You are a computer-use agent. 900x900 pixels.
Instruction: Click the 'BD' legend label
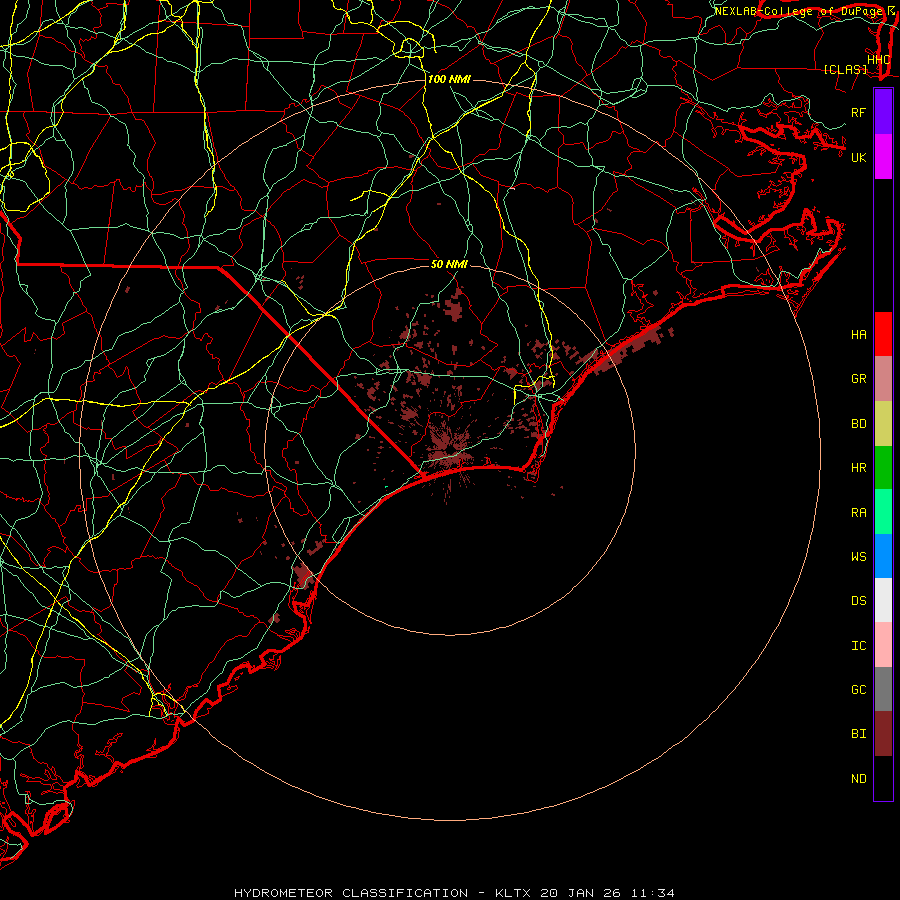[858, 424]
